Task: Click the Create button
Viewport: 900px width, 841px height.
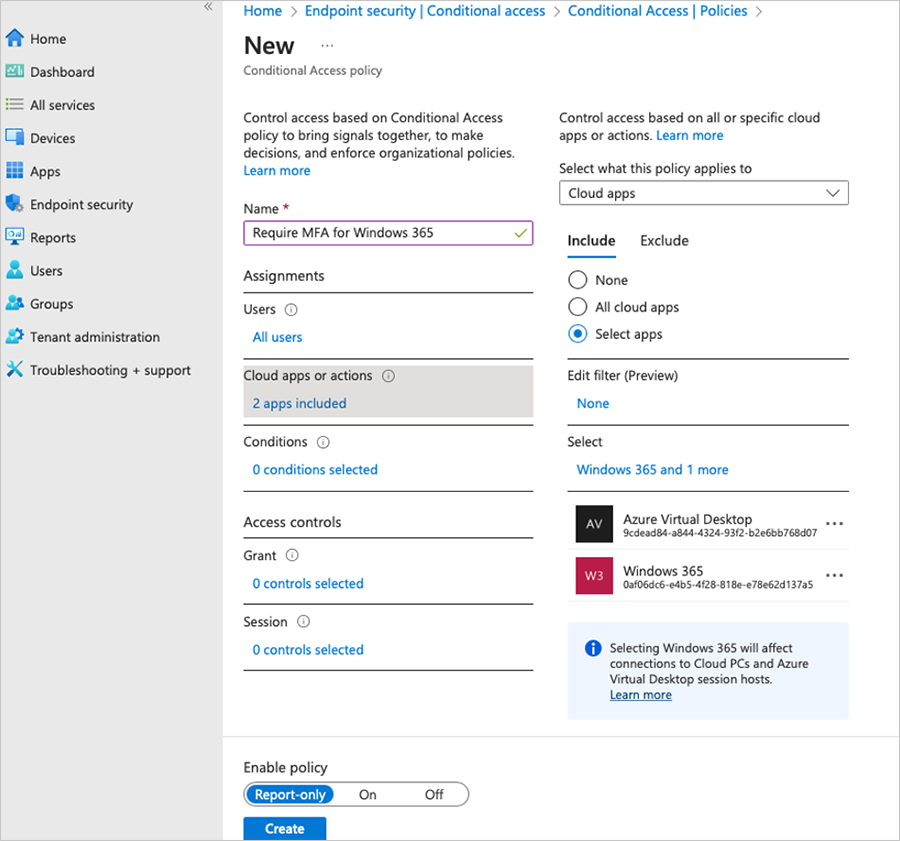Action: click(x=285, y=828)
